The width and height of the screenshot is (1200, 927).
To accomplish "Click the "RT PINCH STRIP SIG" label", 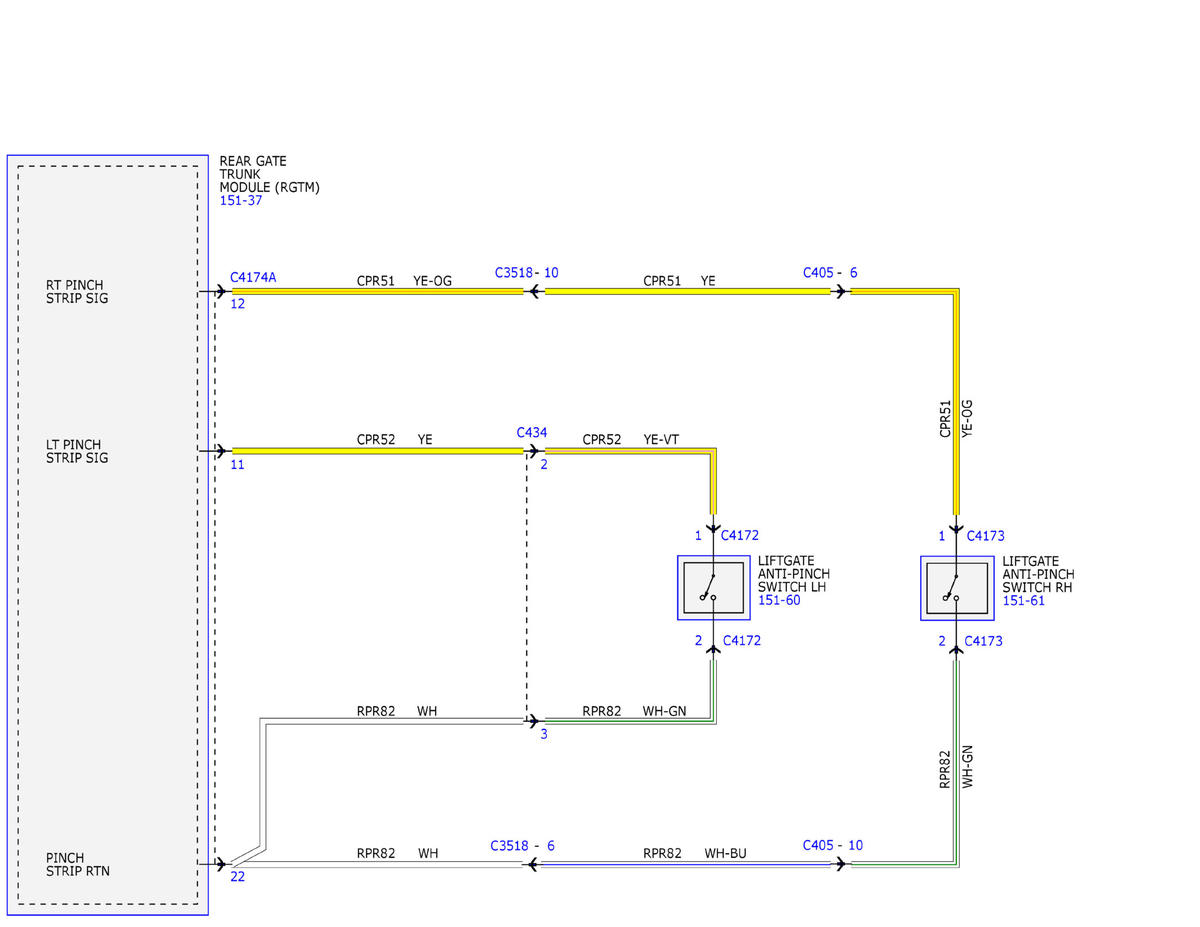I will pos(77,292).
